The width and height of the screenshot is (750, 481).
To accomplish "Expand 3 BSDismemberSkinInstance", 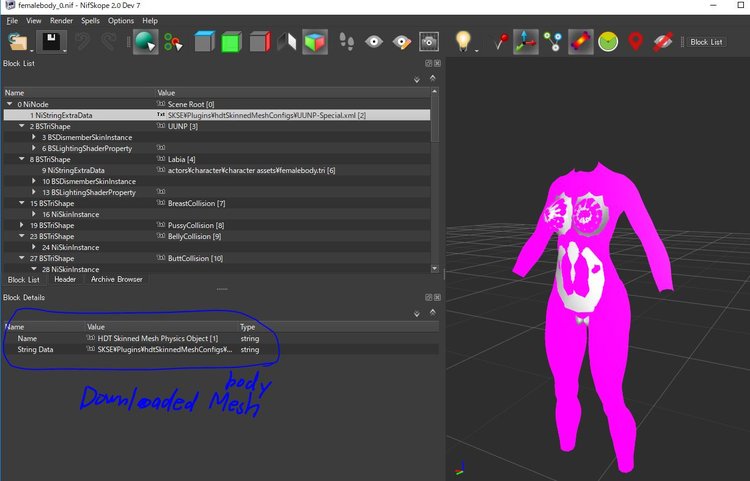I will pyautogui.click(x=33, y=137).
